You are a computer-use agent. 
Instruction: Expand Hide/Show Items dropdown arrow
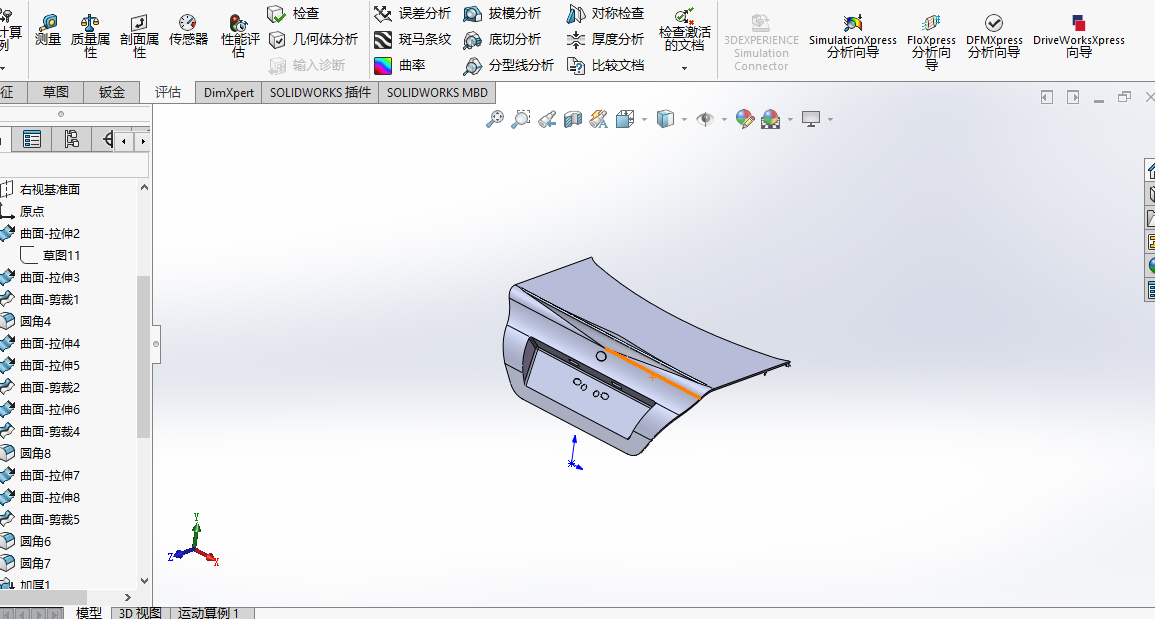click(x=724, y=119)
